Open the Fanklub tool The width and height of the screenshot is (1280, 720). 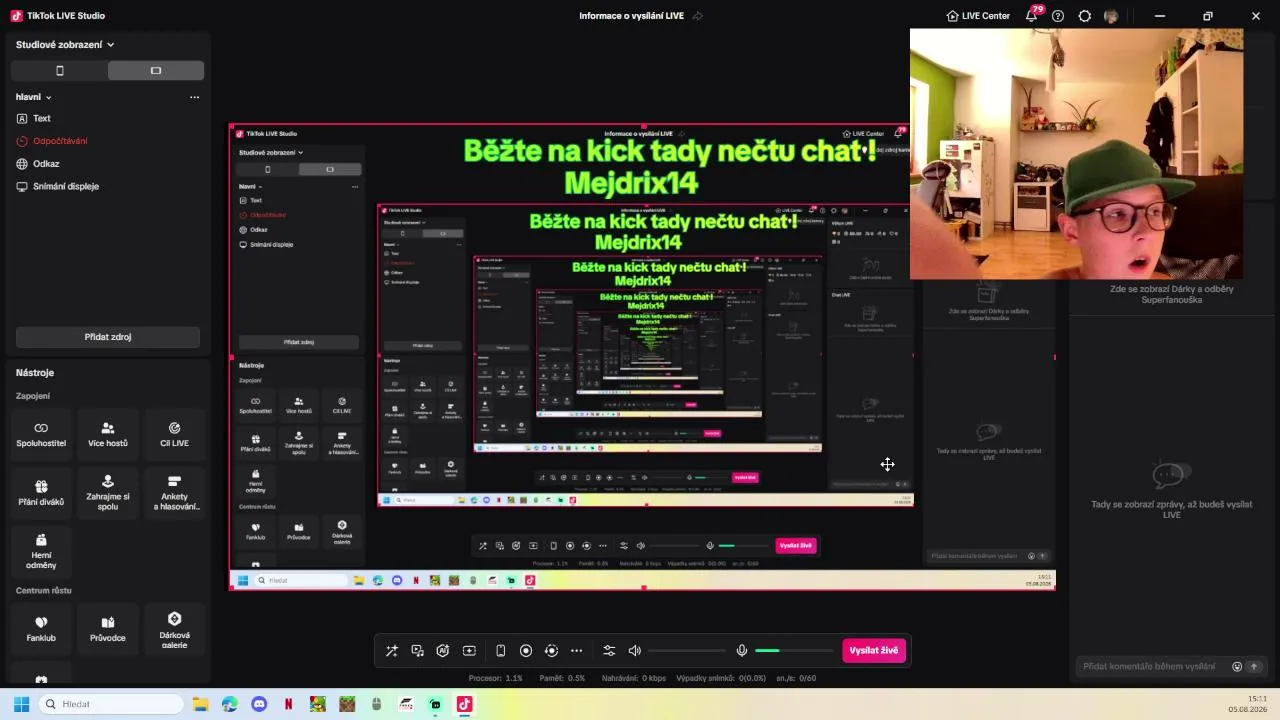(x=41, y=629)
